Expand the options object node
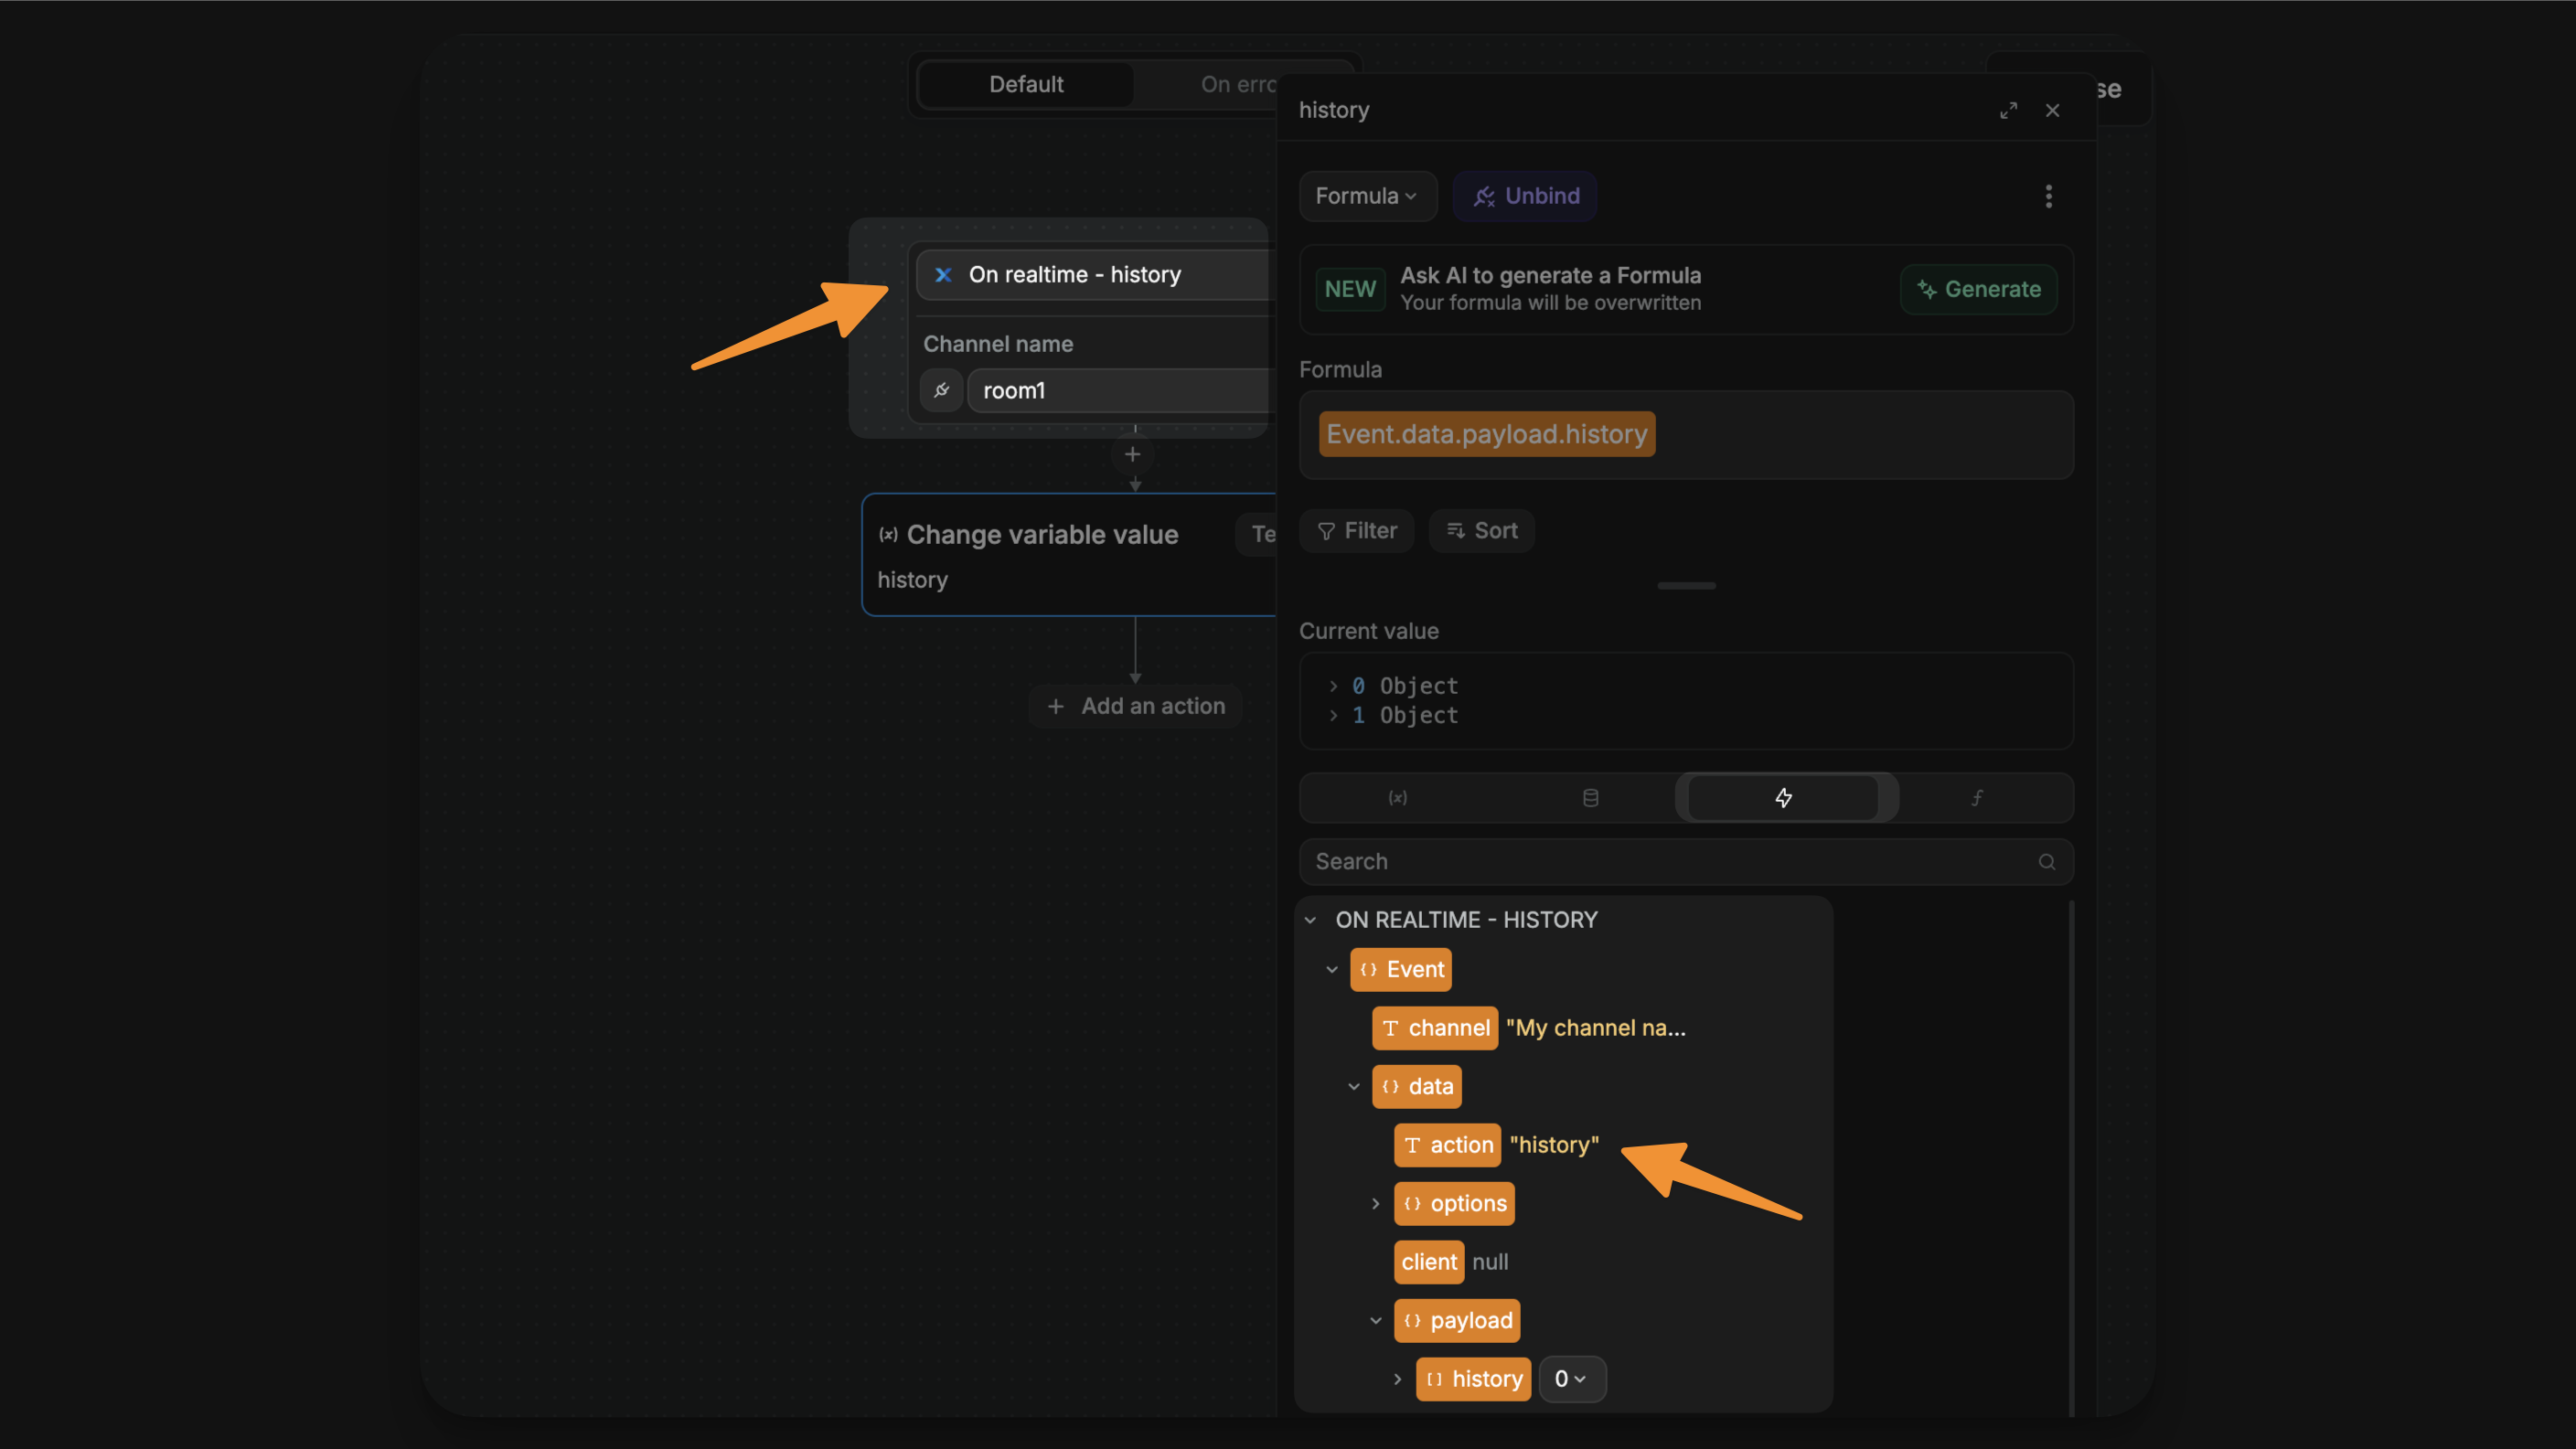 coord(1375,1204)
